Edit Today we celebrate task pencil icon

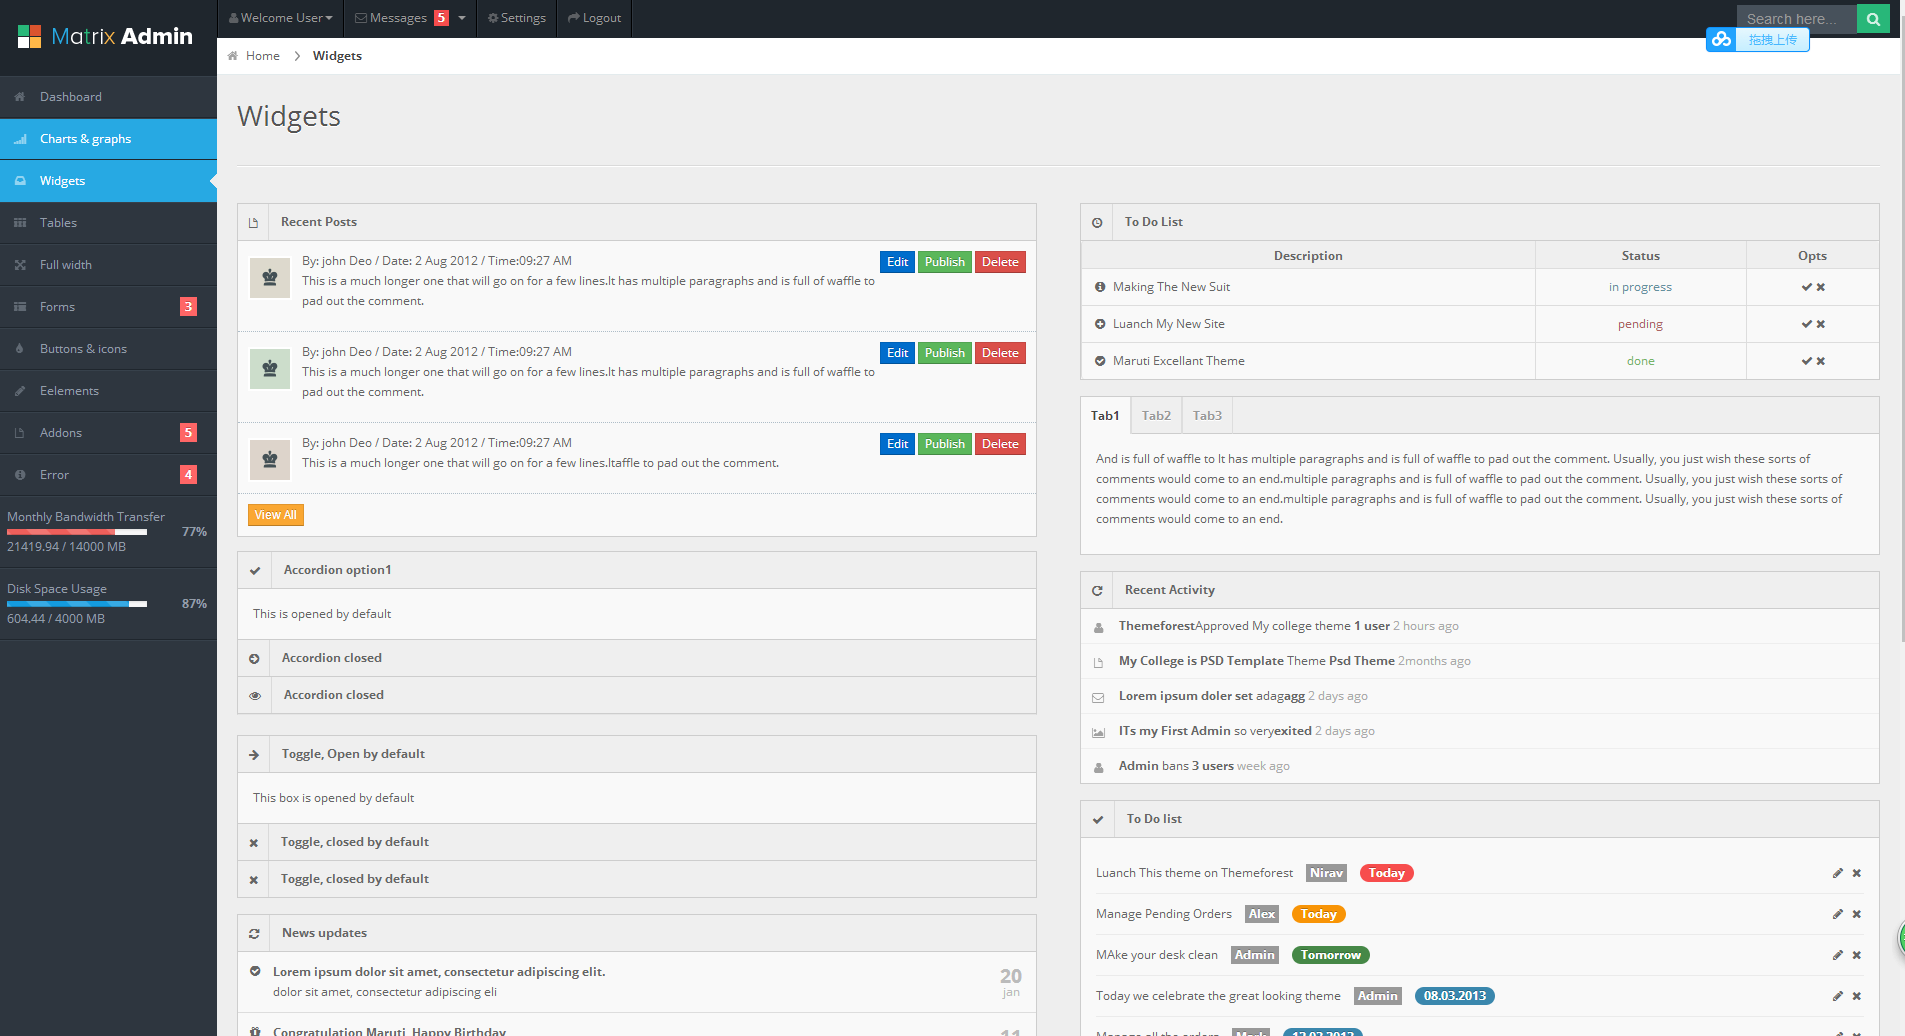(1838, 996)
